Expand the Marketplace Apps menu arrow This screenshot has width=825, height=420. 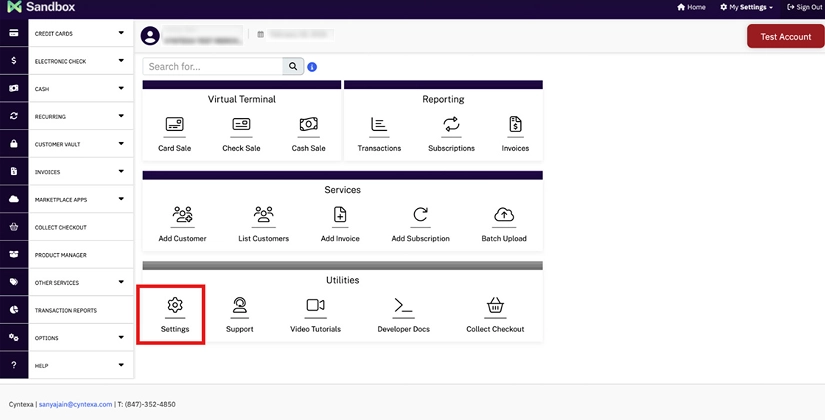tap(121, 199)
